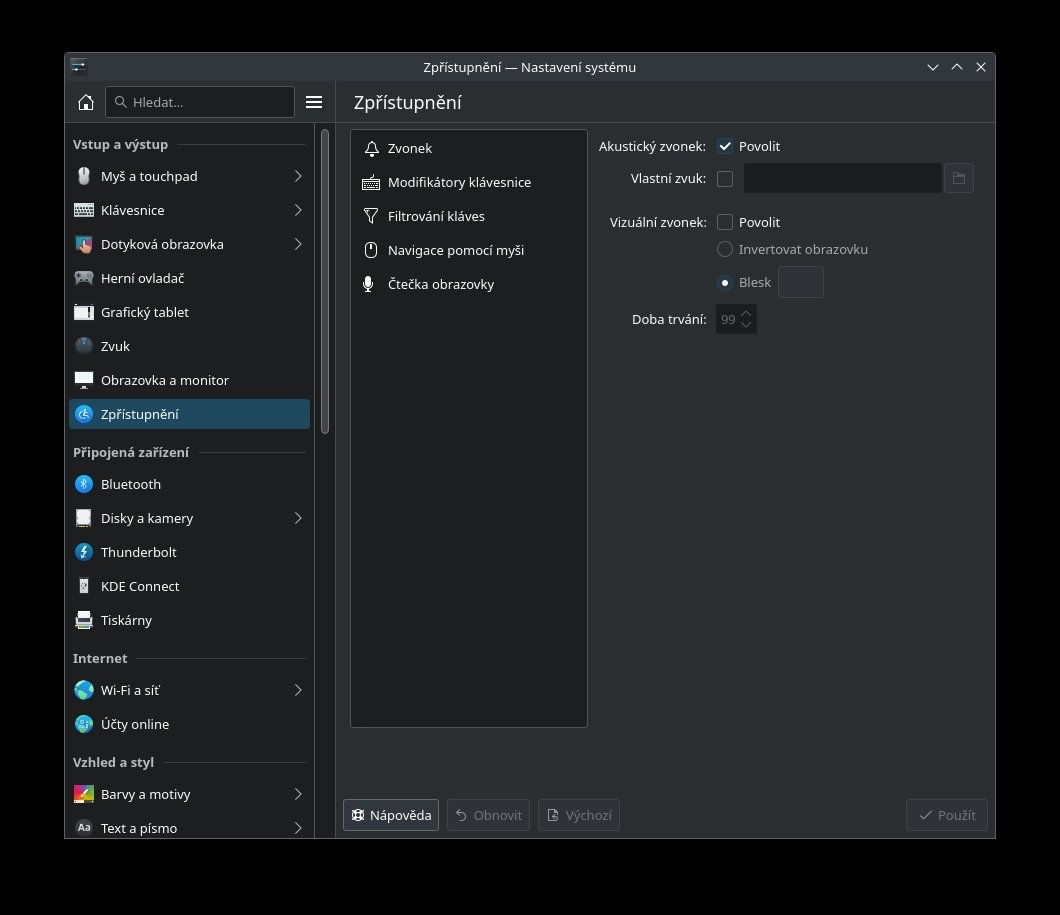Click the Herní ovladač gamepad icon
Image resolution: width=1060 pixels, height=915 pixels.
pos(84,278)
